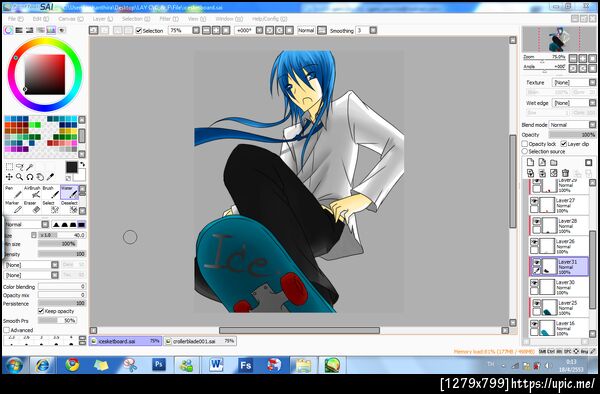Open the second brush [None] texture dropdown
The image size is (600, 394).
click(x=55, y=275)
